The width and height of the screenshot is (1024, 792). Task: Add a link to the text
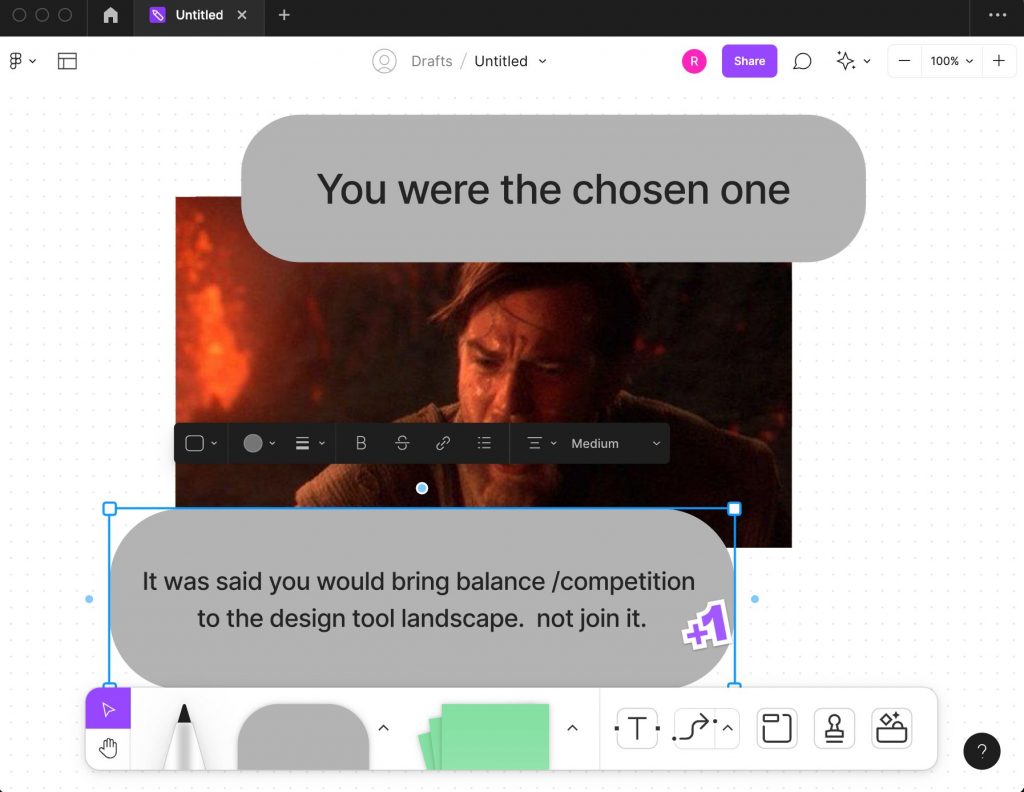click(x=443, y=443)
